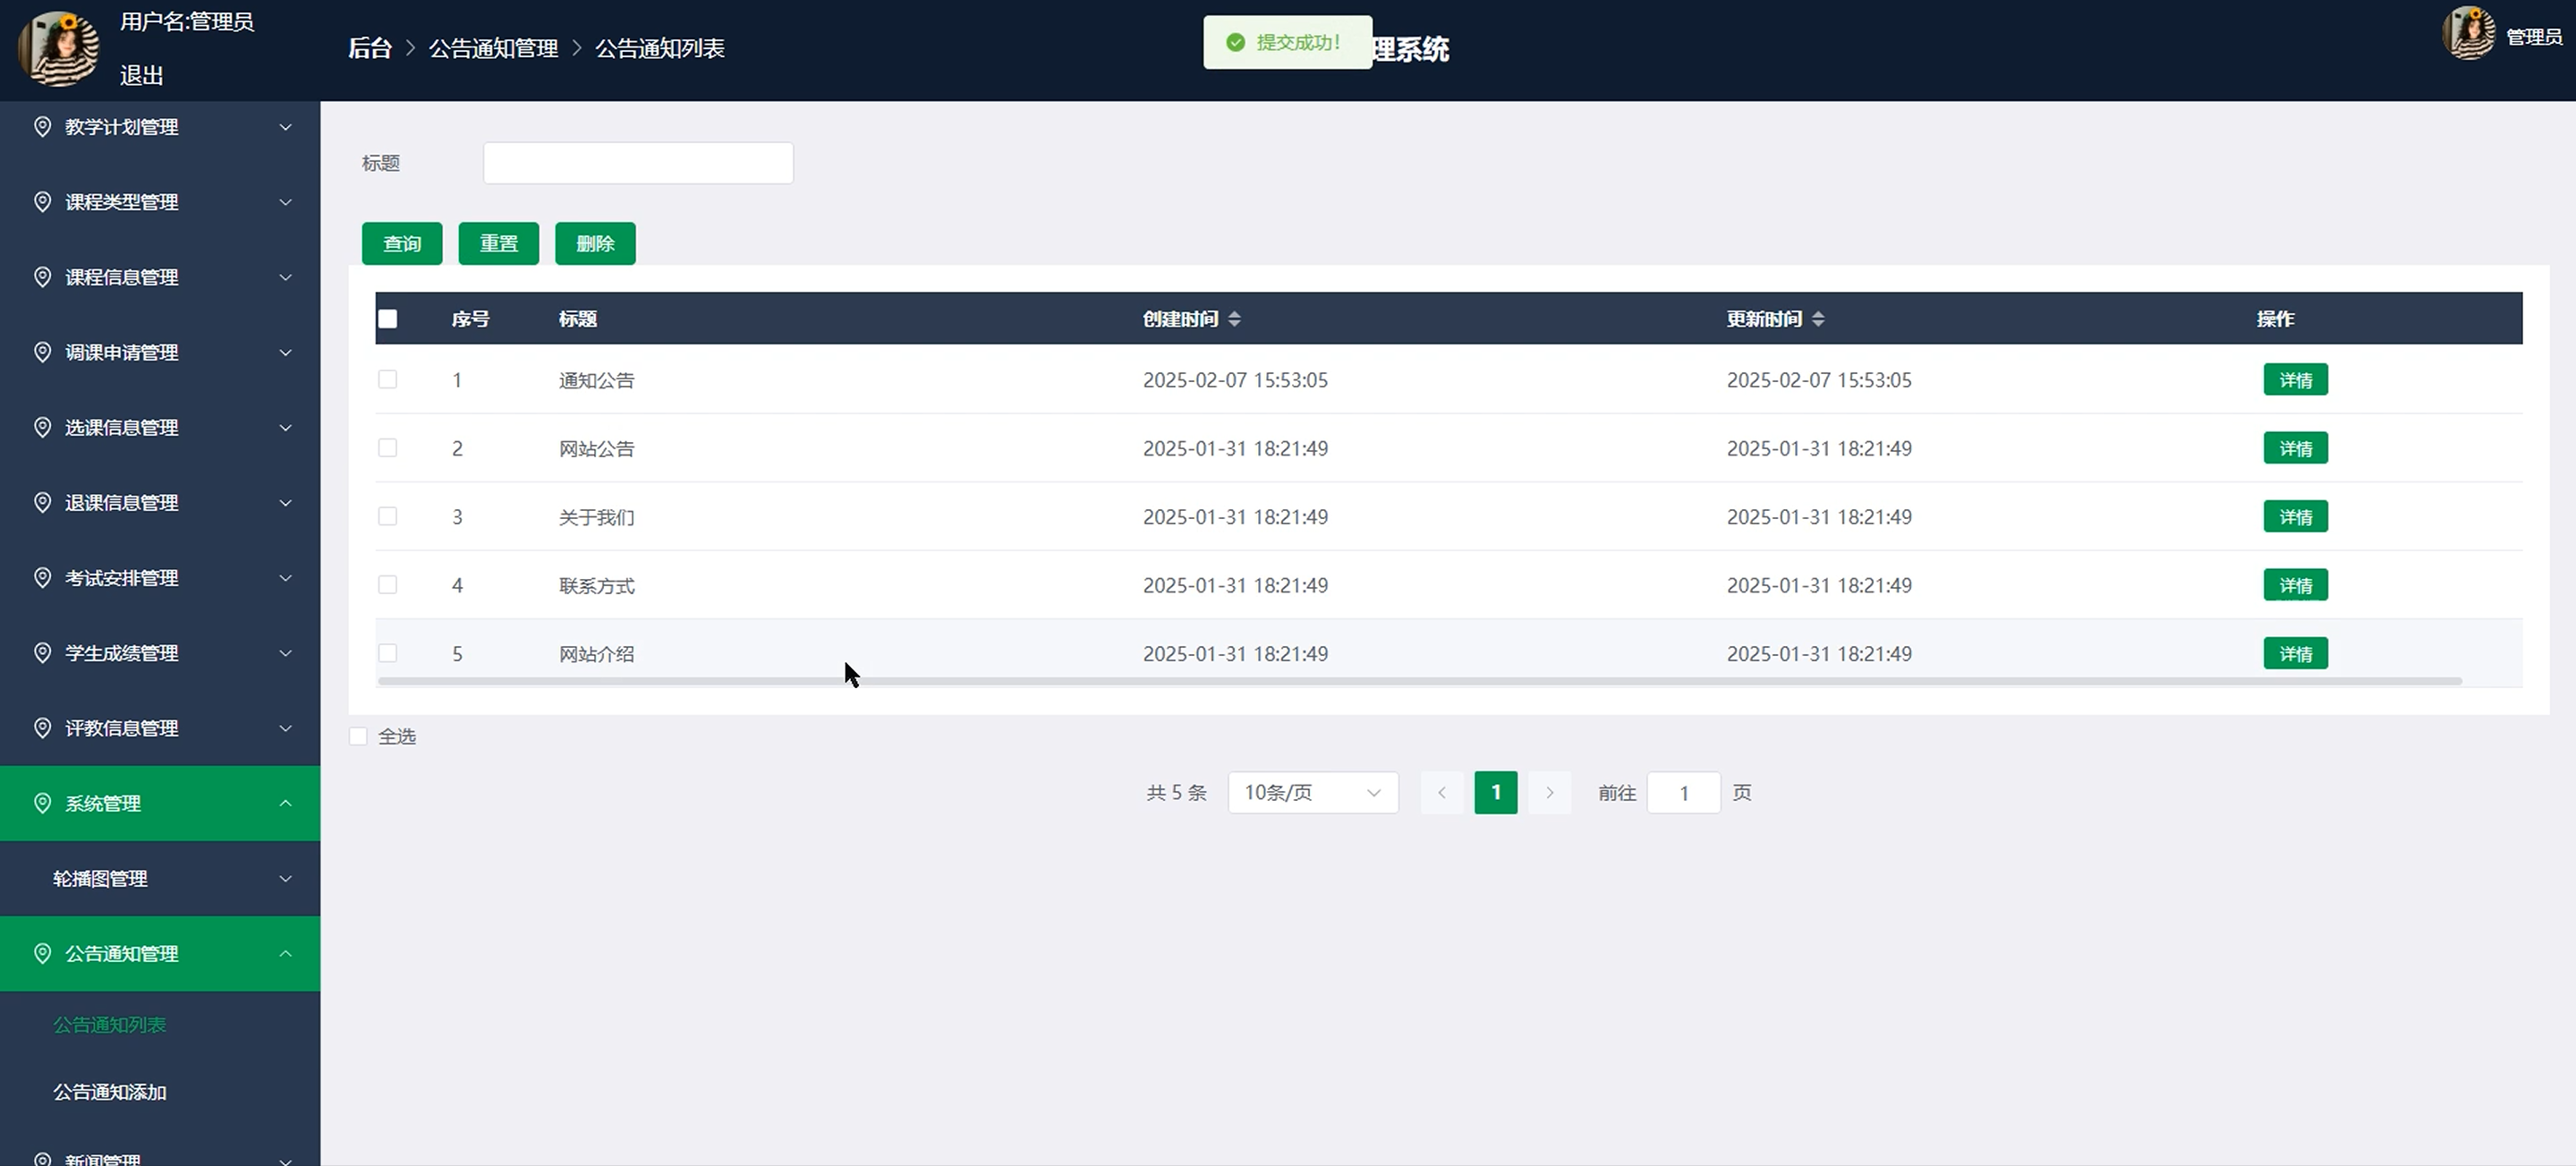The image size is (2576, 1166).
Task: Open the 公告通知添加 menu item
Action: coord(110,1092)
